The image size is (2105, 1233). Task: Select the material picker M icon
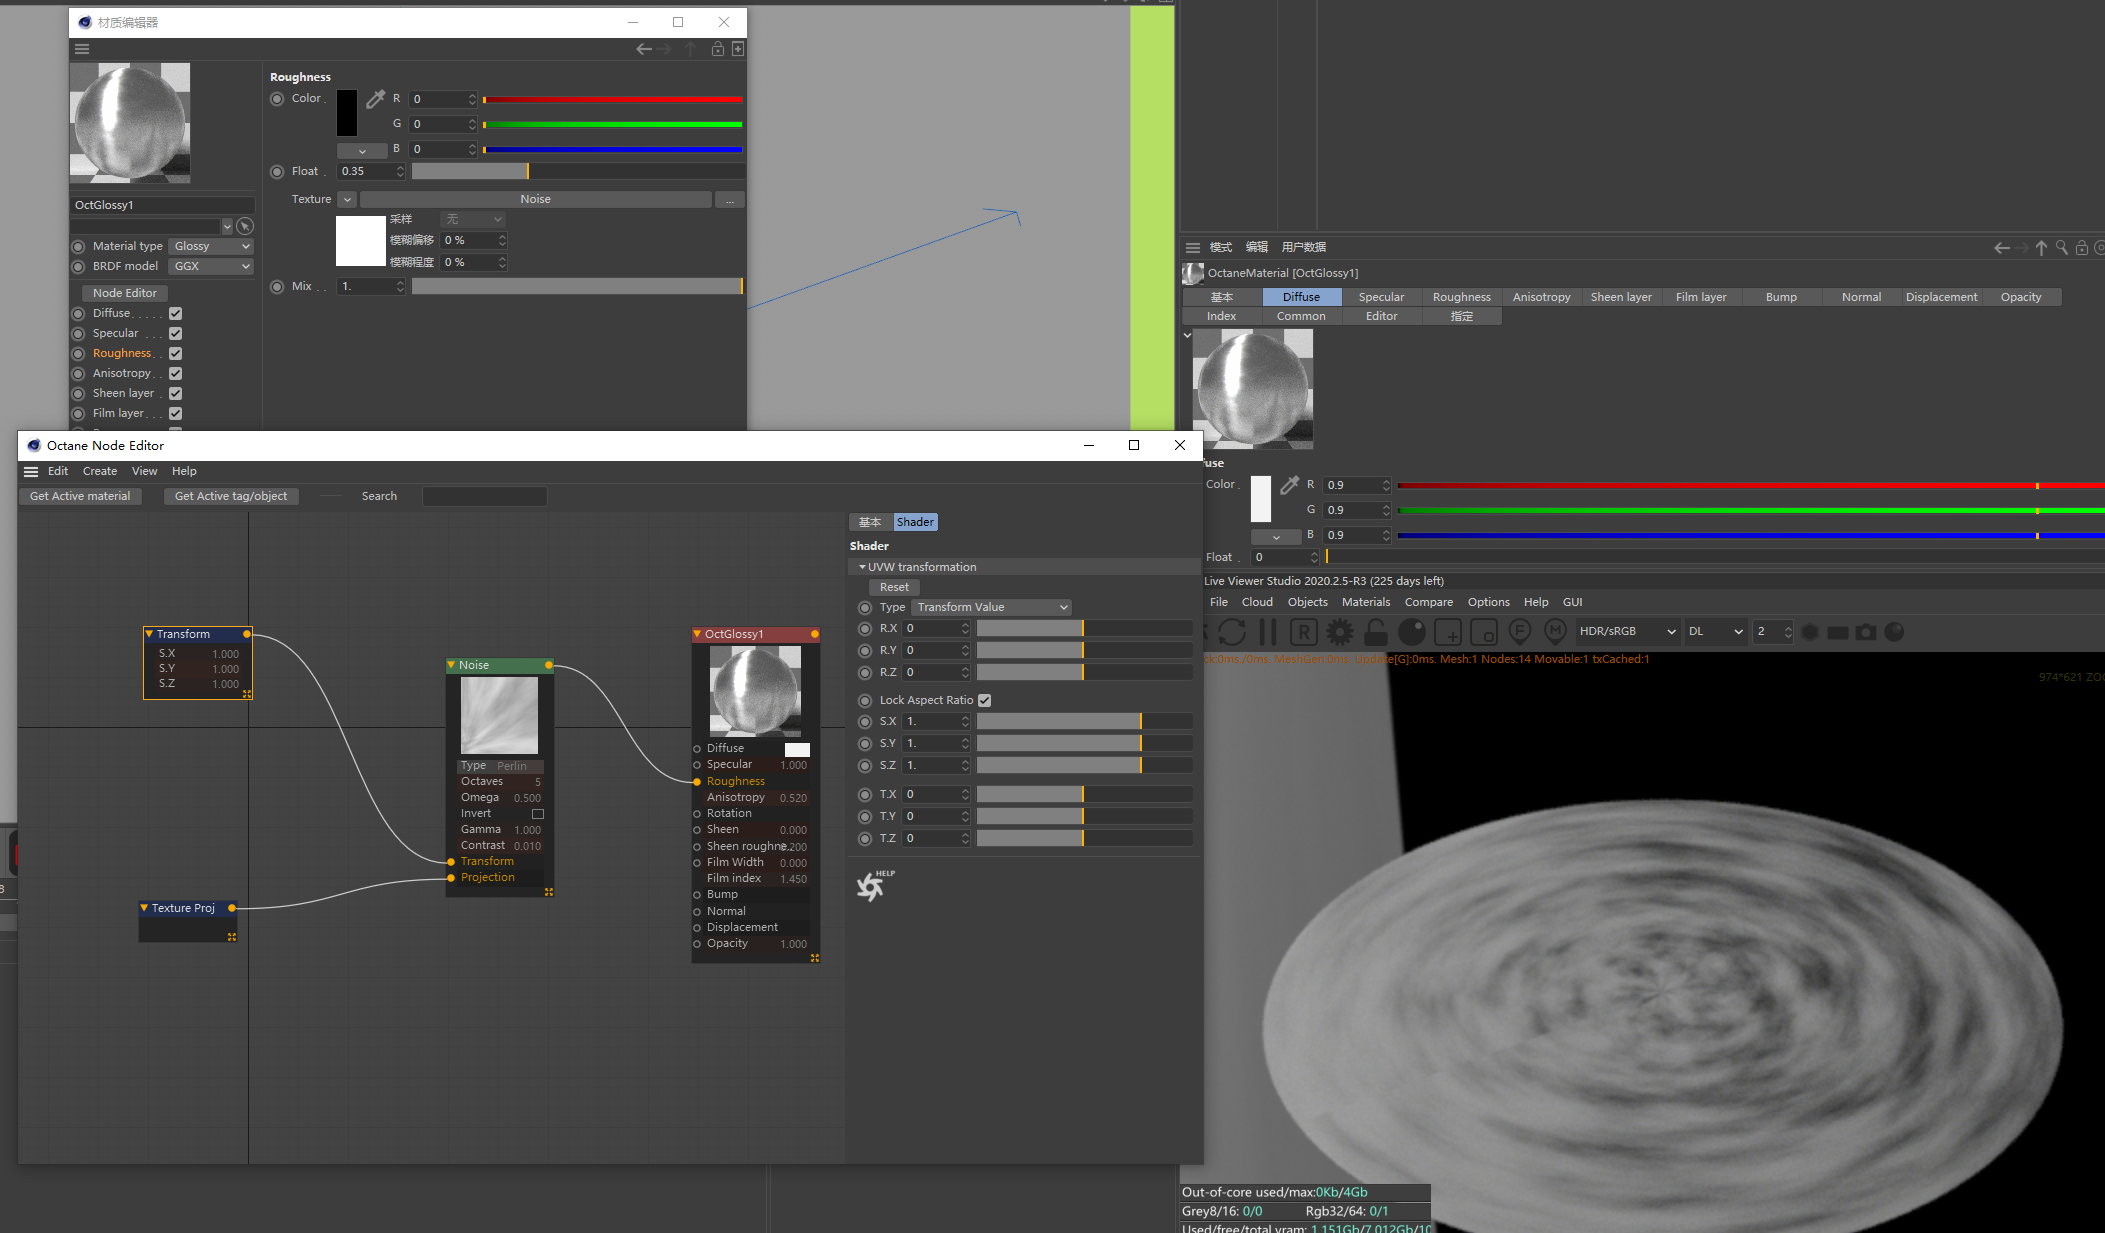[1556, 632]
